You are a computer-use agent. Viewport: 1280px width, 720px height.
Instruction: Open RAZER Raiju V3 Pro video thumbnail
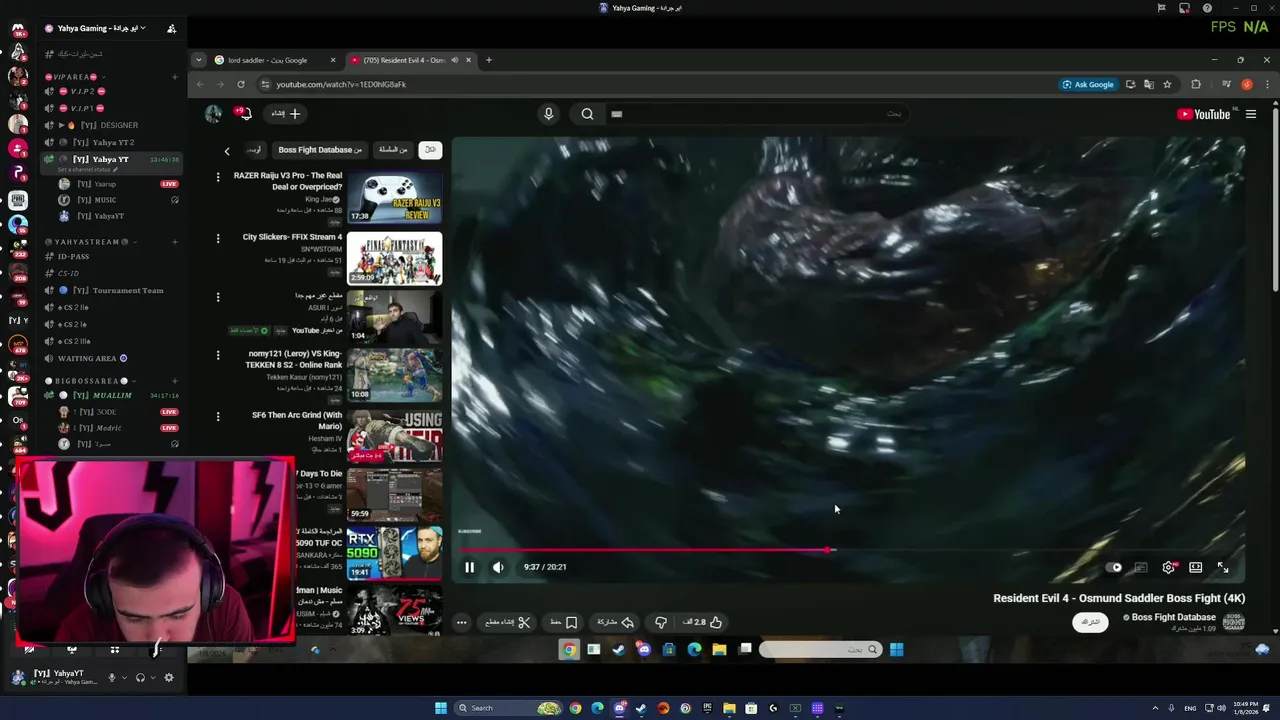(394, 198)
